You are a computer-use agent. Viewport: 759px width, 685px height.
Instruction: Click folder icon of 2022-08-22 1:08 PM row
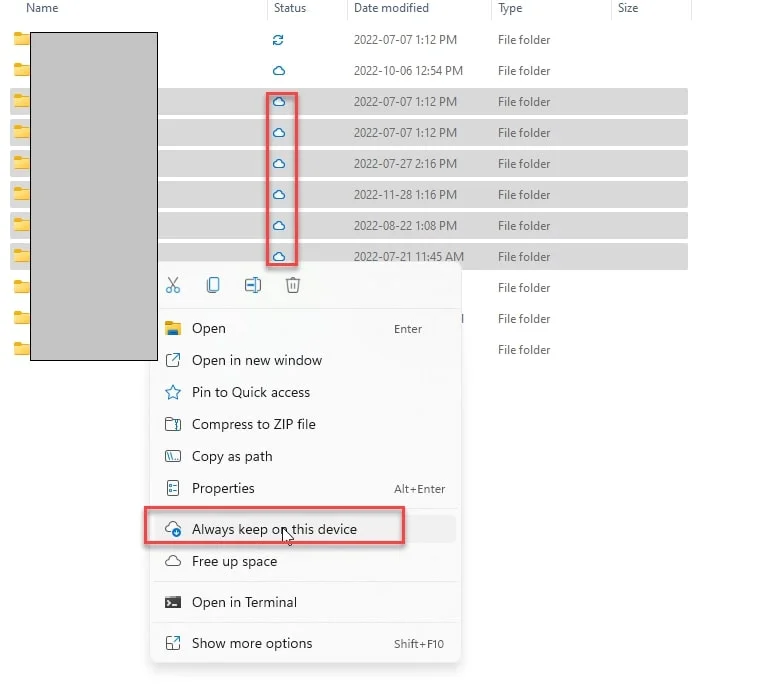point(21,225)
